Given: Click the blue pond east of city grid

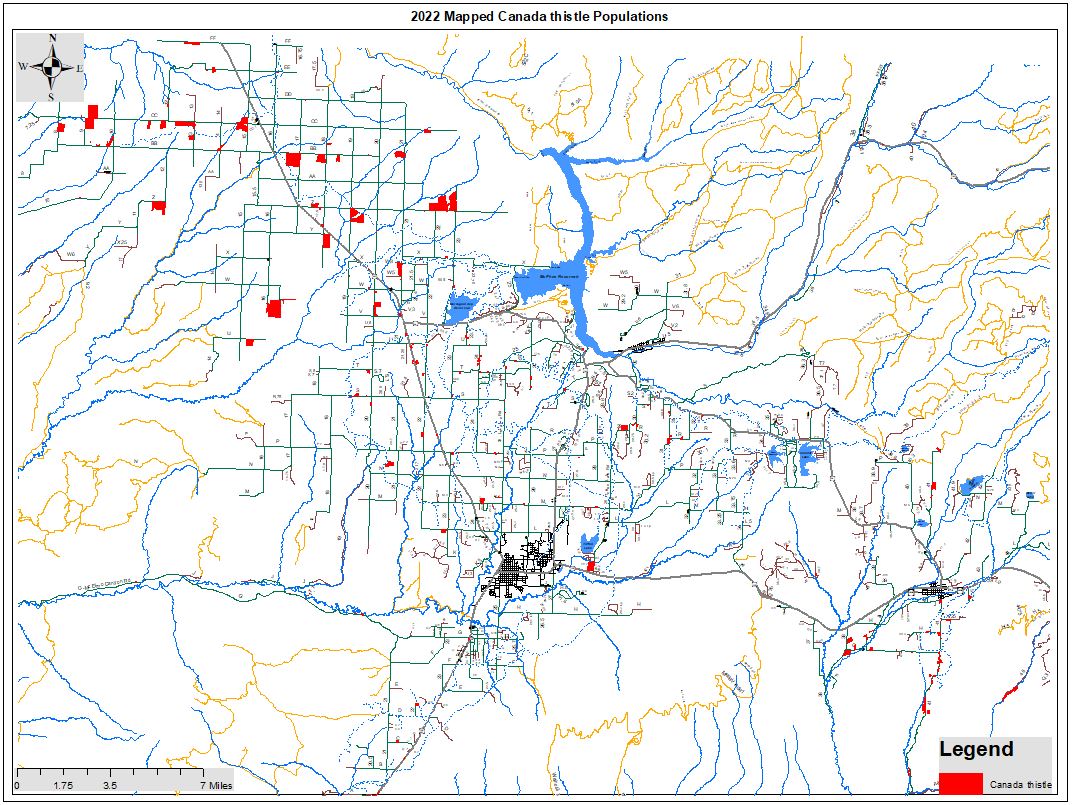Looking at the screenshot, I should (x=590, y=543).
